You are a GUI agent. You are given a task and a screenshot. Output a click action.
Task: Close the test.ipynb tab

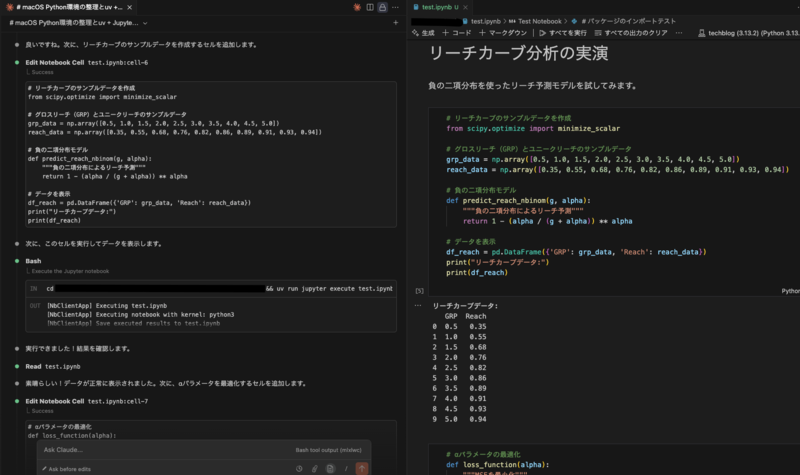pos(465,7)
